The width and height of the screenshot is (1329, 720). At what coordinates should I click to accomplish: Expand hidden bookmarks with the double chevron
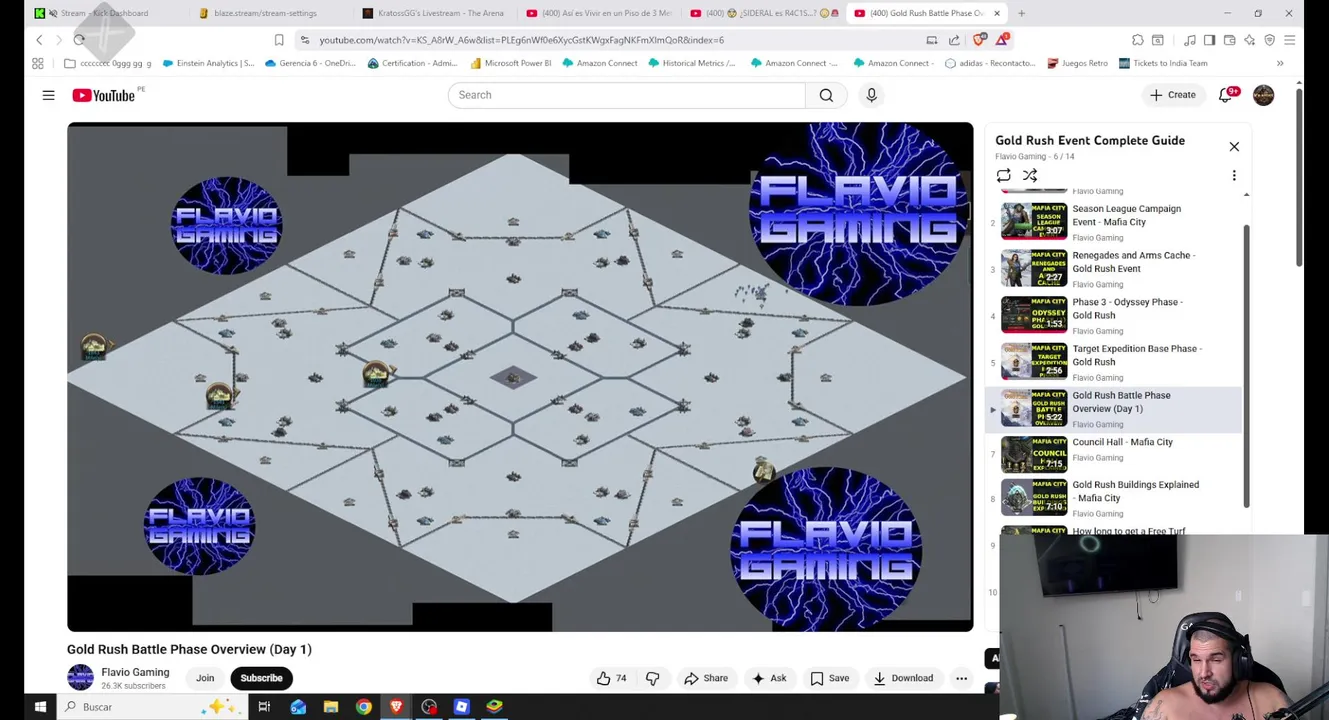click(1280, 63)
